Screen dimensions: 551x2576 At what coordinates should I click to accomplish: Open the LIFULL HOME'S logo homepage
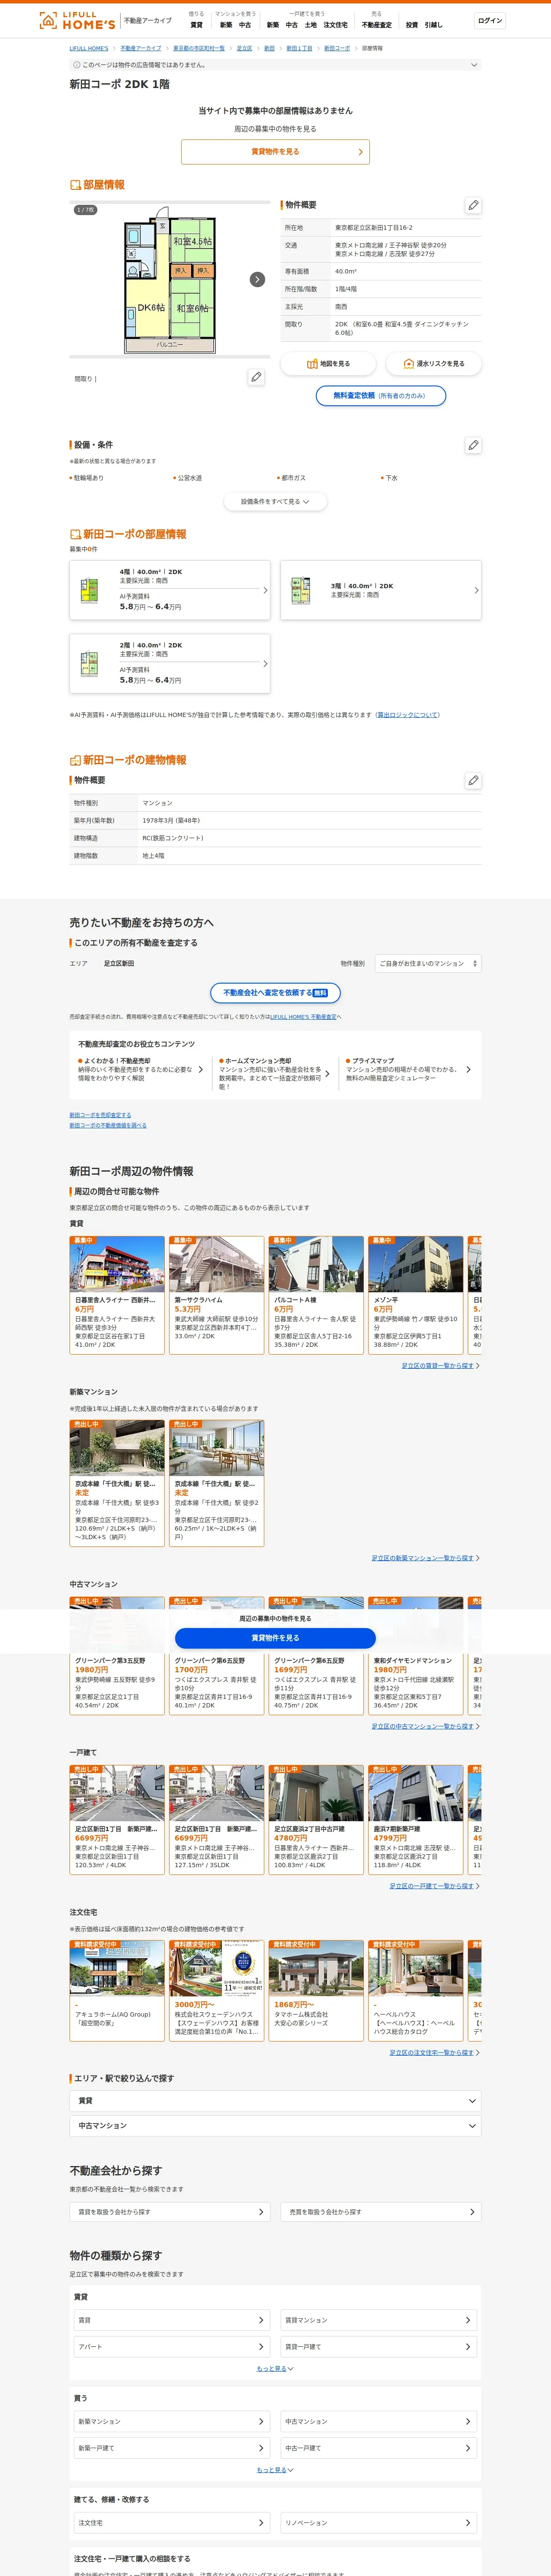[77, 21]
